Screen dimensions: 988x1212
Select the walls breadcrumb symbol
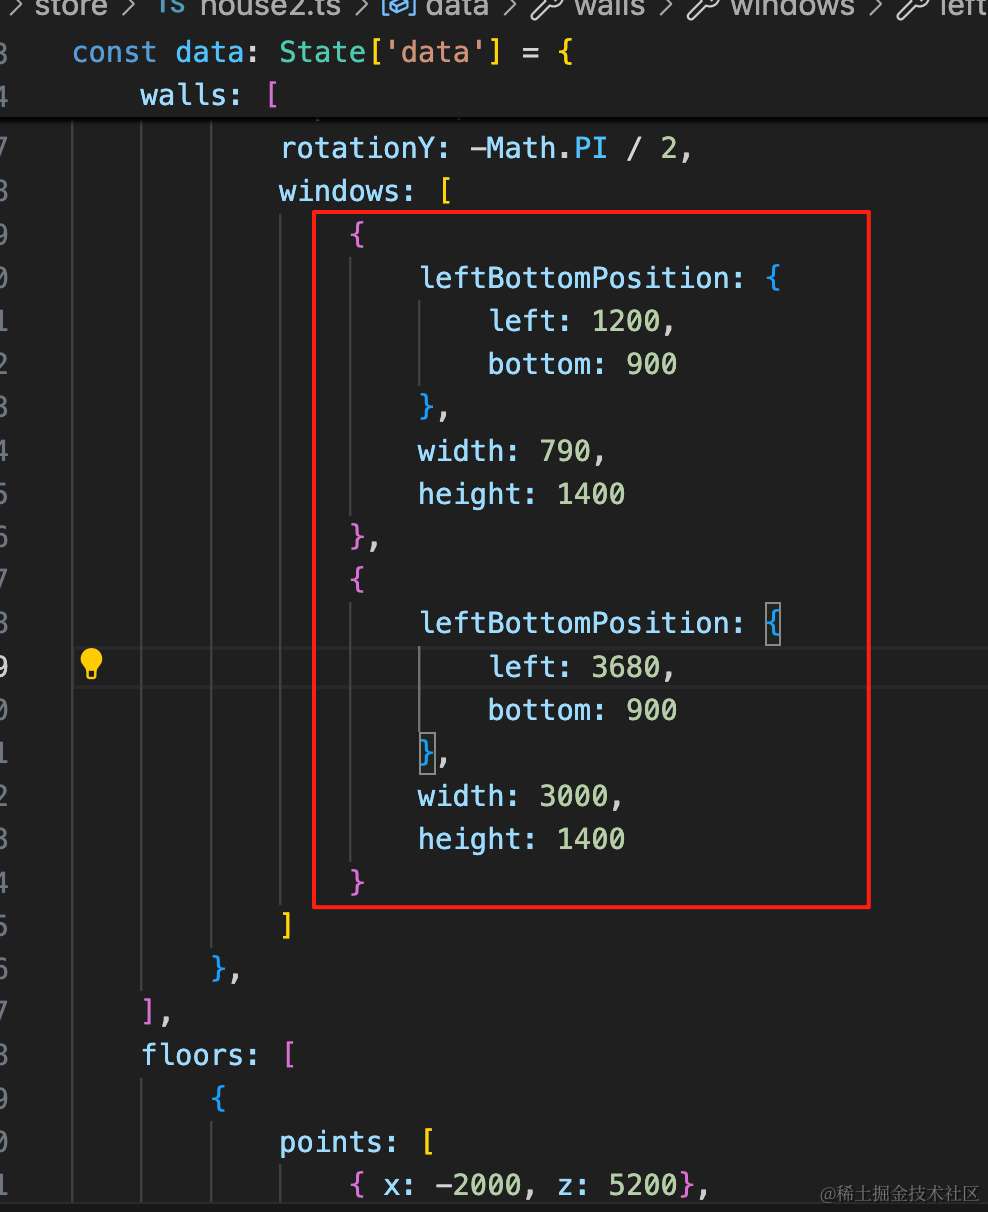coord(590,8)
